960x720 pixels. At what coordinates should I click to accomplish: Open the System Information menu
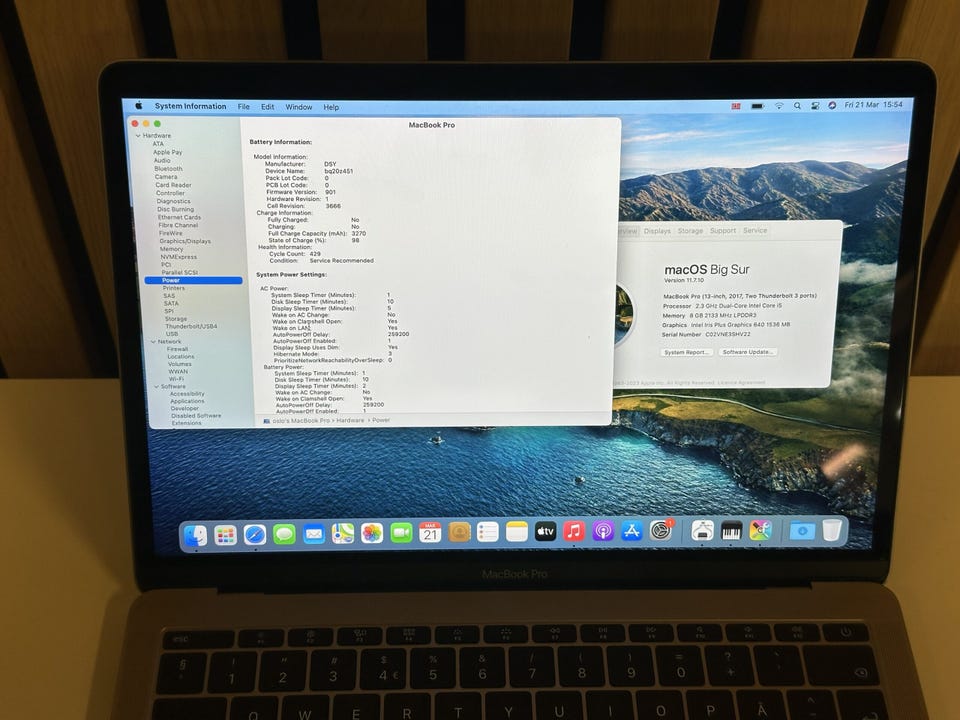click(190, 106)
